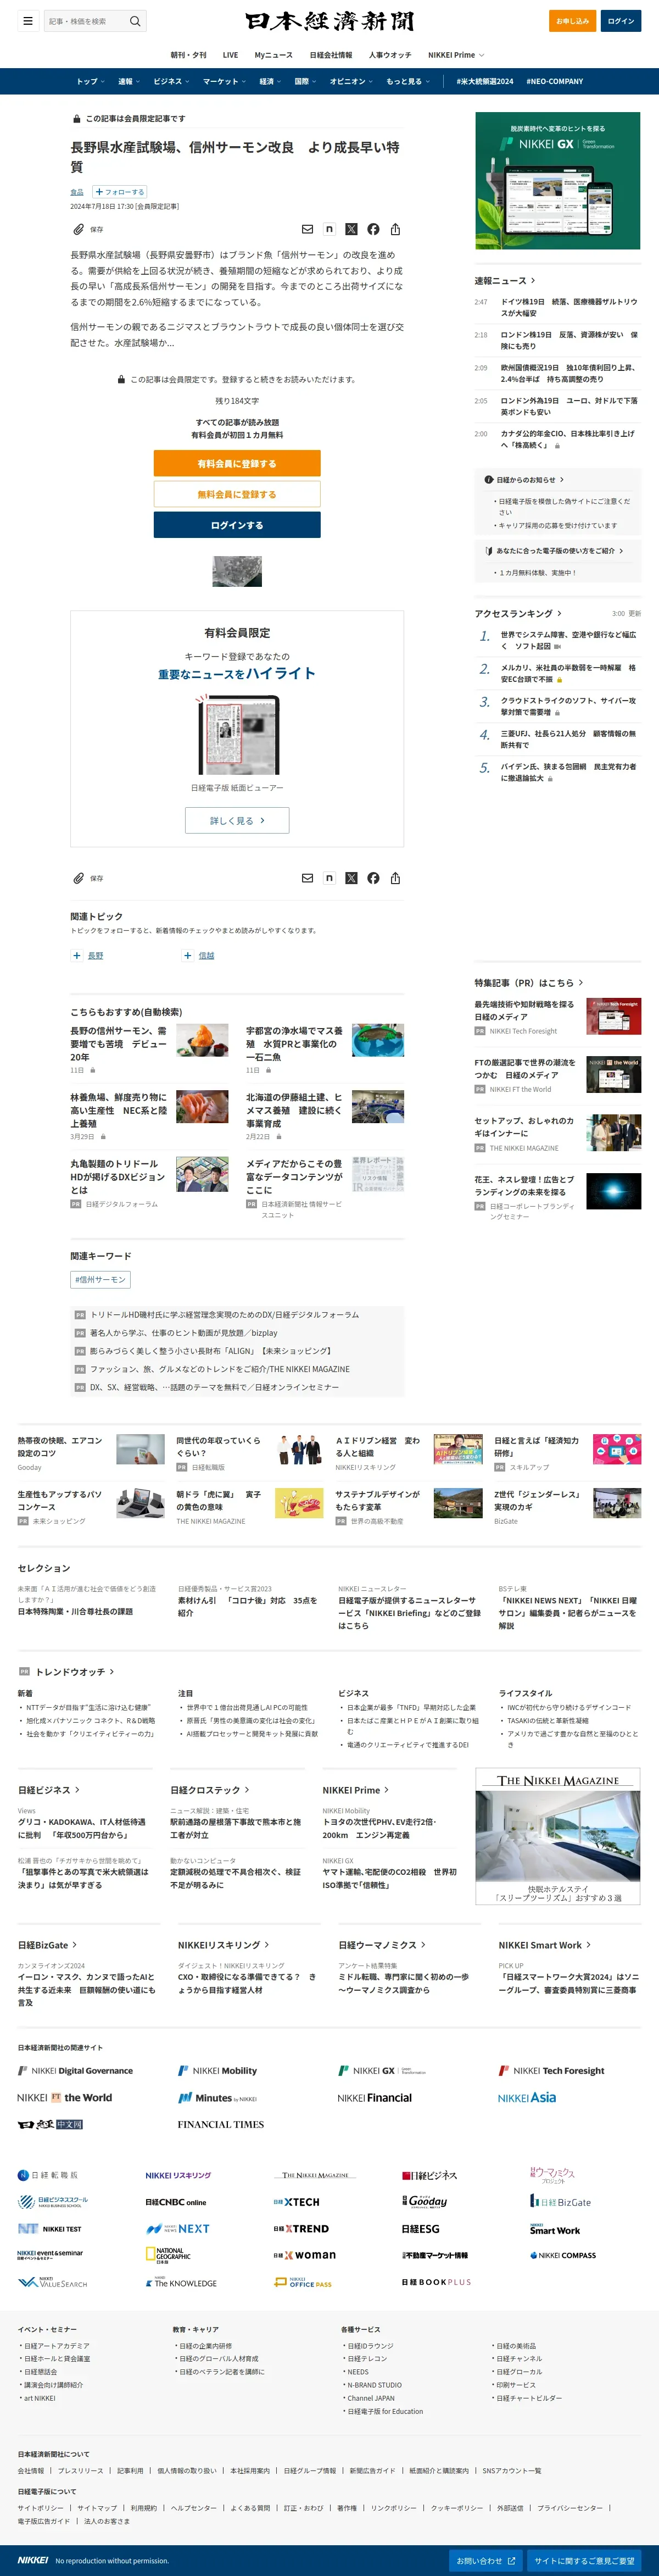Open headline ドイツ株19日 続落
This screenshot has width=659, height=2576.
[x=569, y=307]
